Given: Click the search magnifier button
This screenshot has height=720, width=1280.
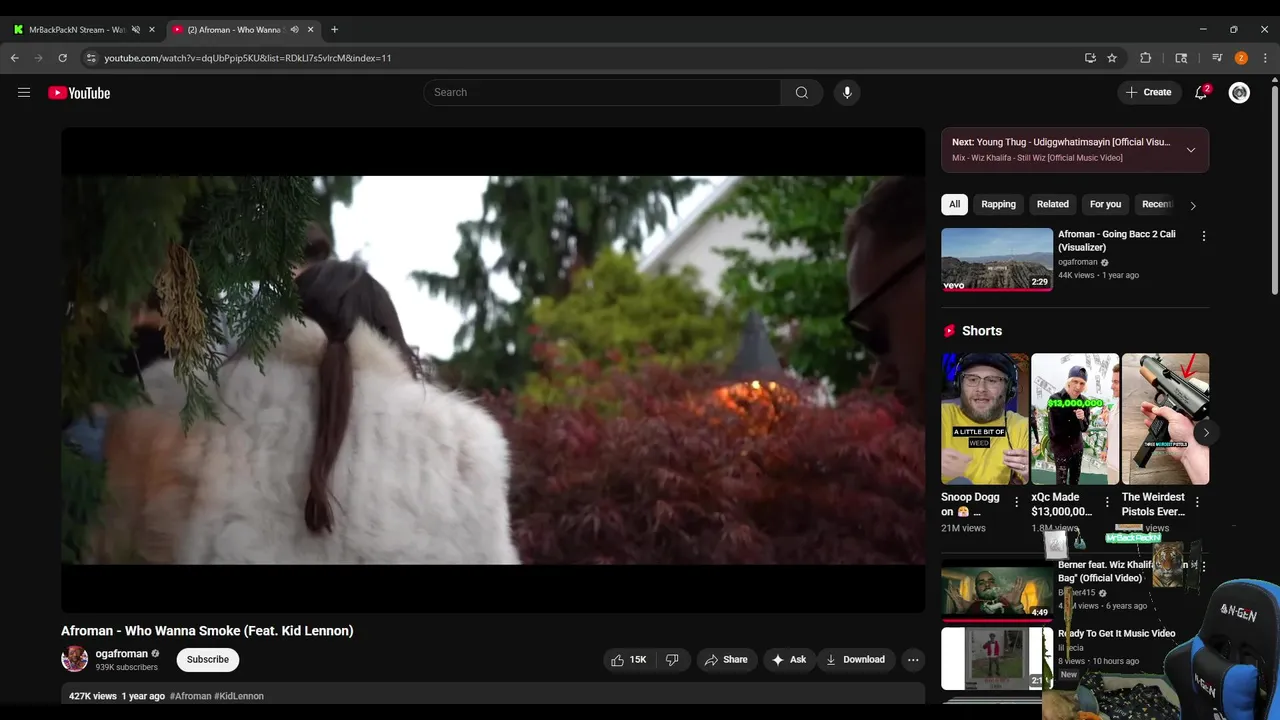Looking at the screenshot, I should point(802,92).
